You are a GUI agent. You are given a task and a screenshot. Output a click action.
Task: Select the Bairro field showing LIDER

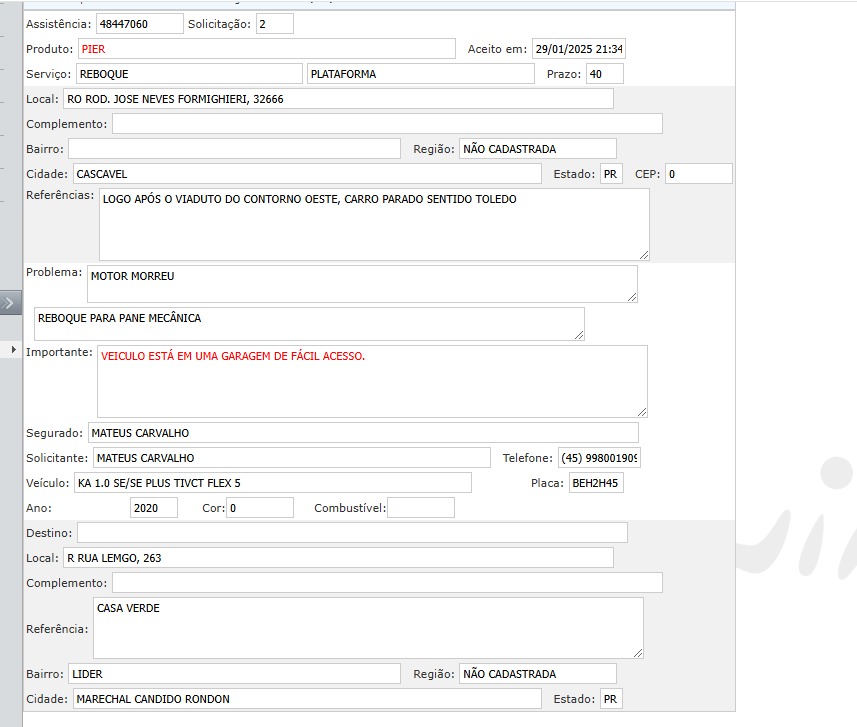coord(234,674)
